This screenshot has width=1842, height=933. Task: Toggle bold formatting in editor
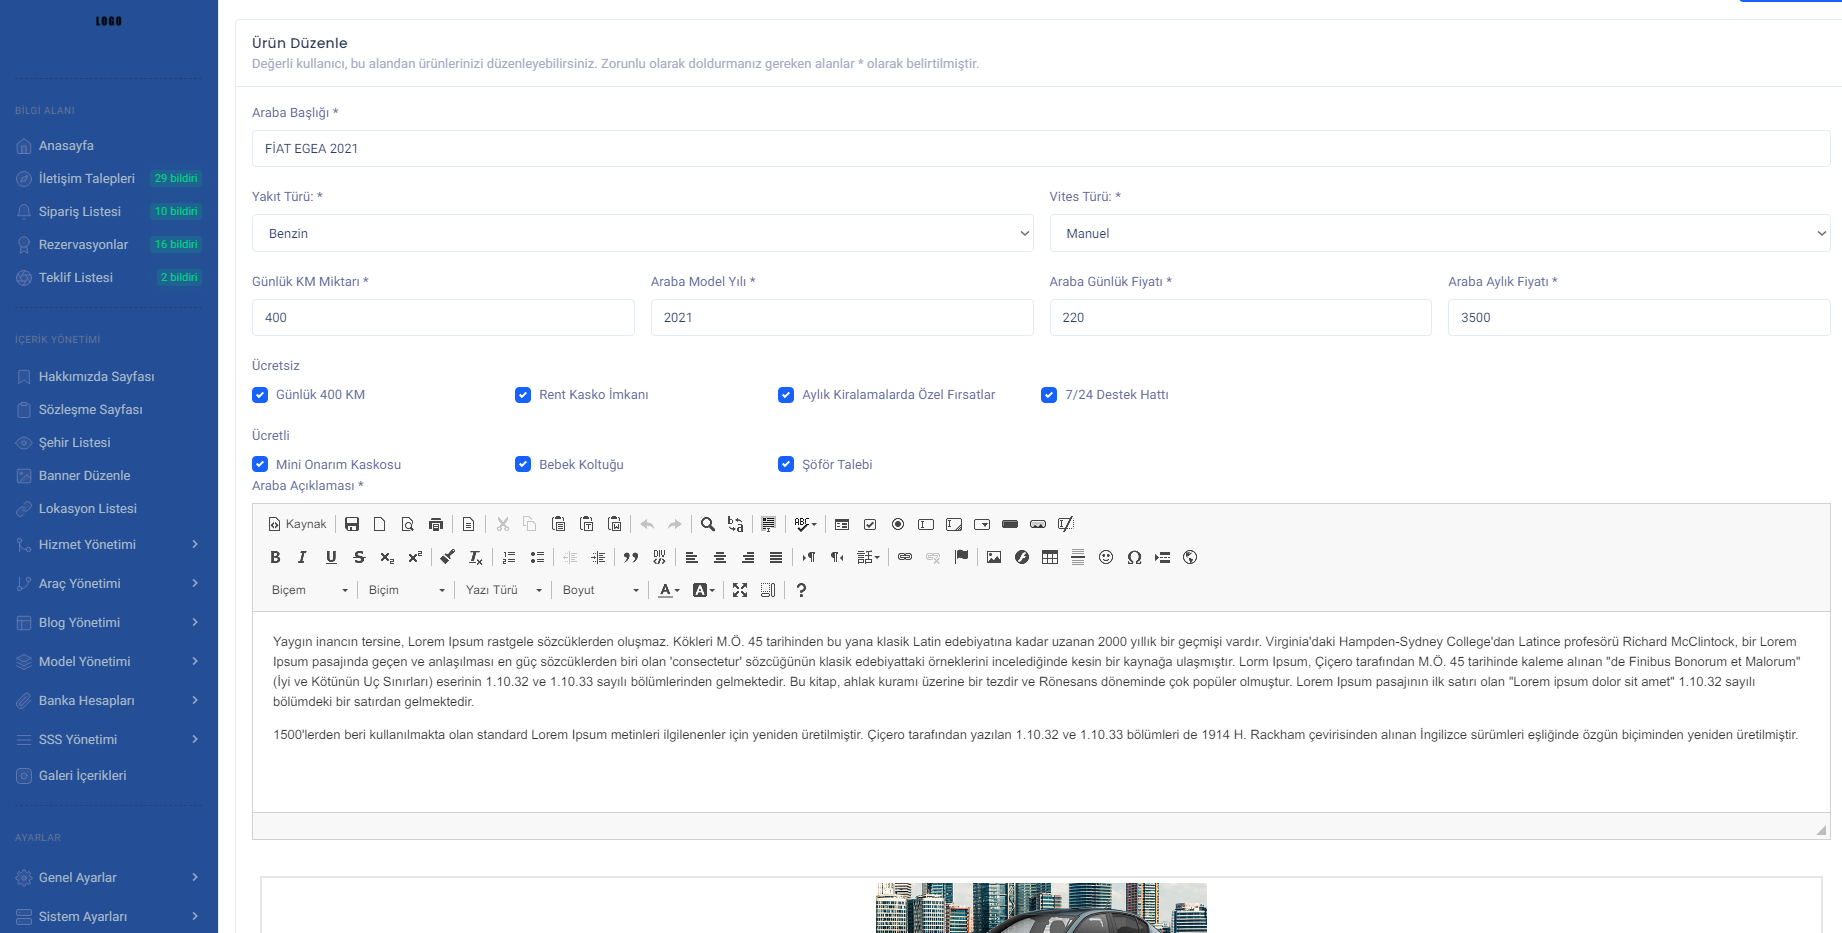(275, 557)
